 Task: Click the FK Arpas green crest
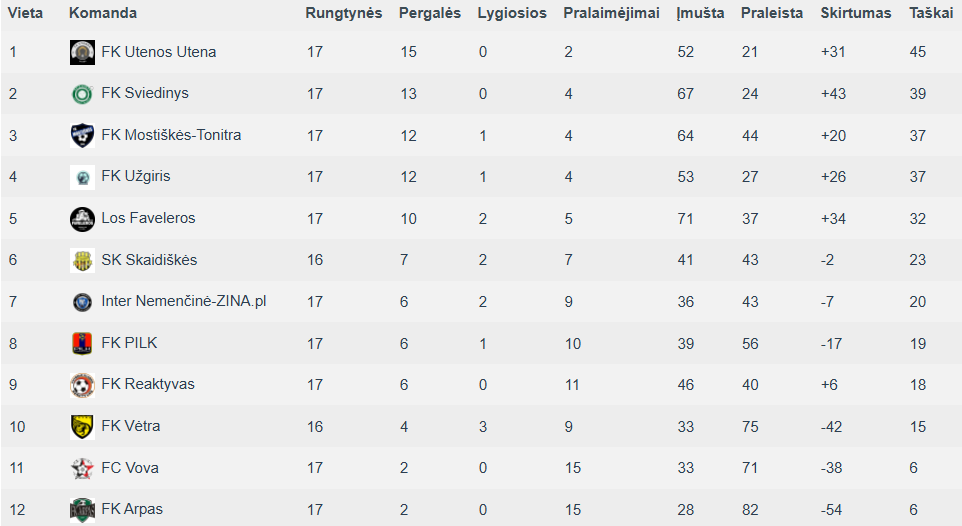82,510
